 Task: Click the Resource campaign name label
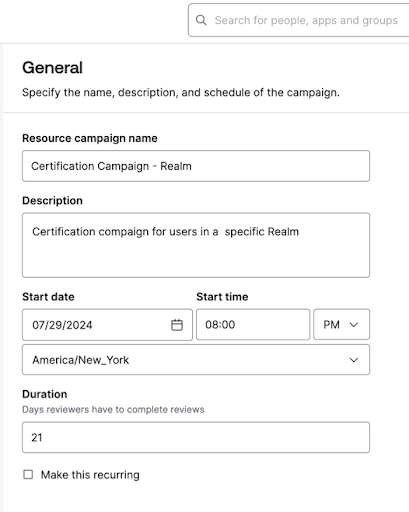[x=90, y=138]
